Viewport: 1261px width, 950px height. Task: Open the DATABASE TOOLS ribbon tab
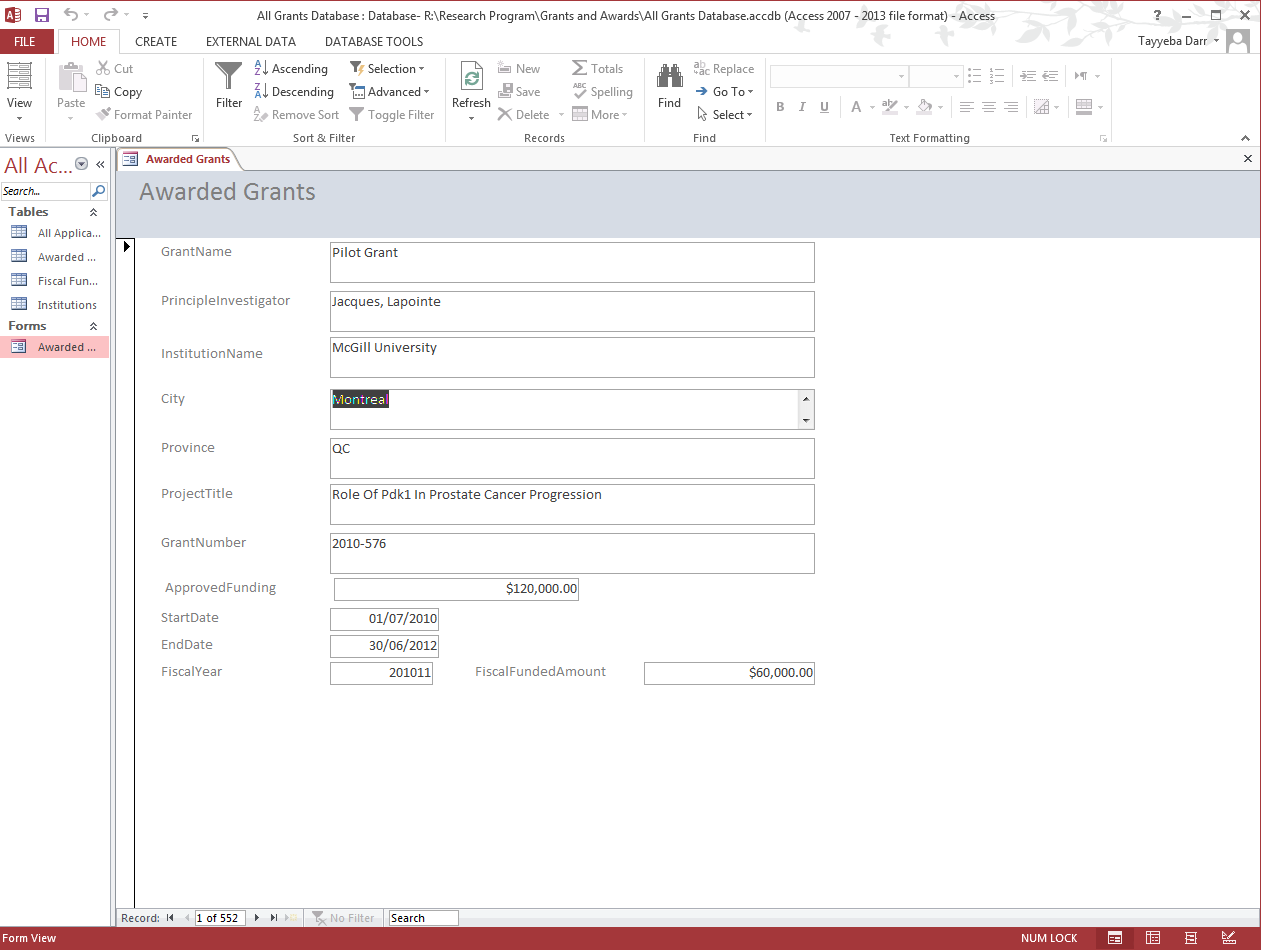pos(374,41)
